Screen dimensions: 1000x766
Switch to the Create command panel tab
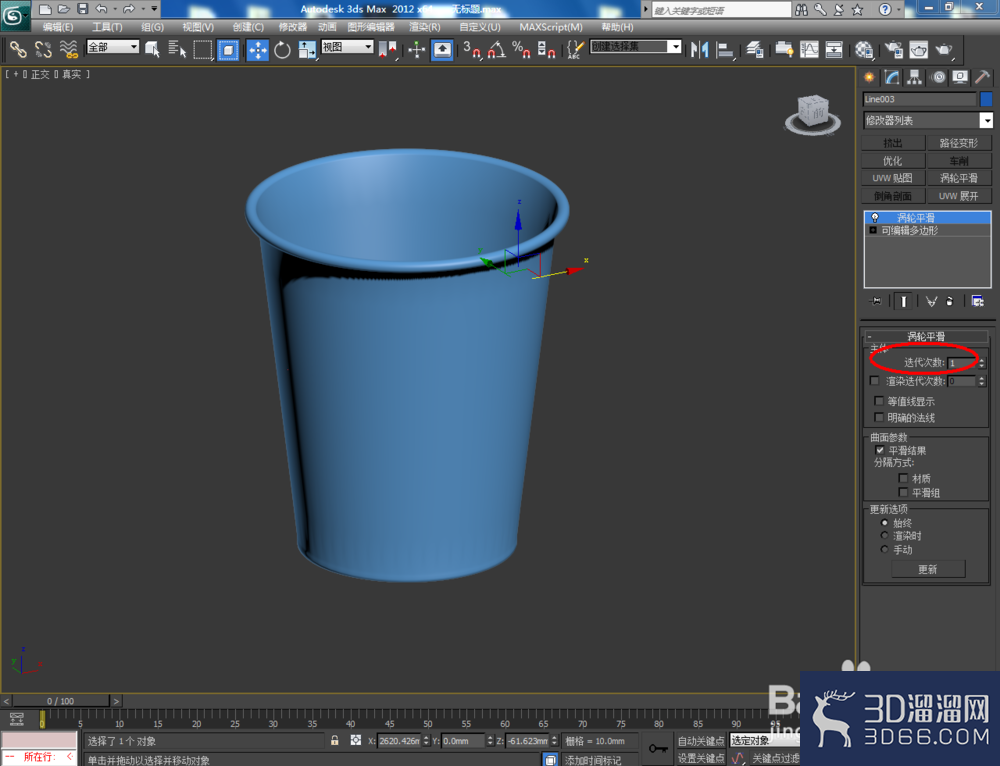[x=869, y=77]
